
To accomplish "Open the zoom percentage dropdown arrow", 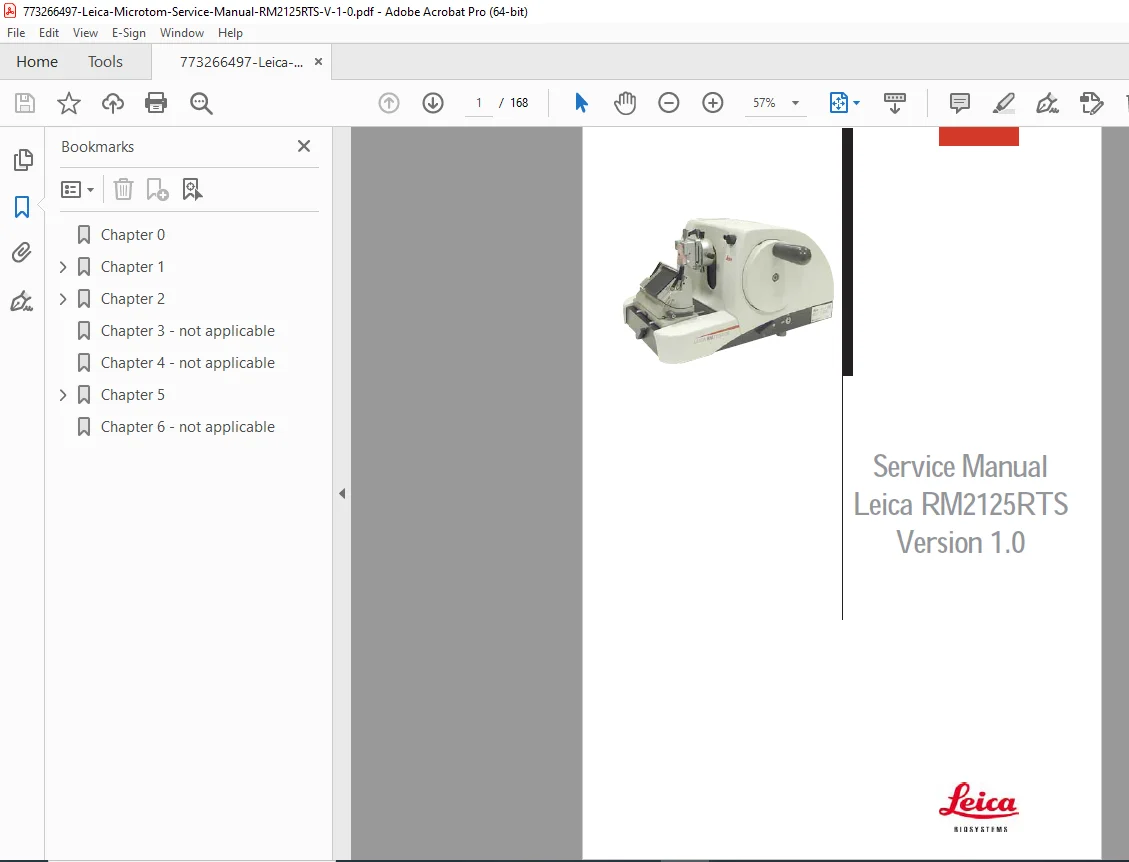I will point(796,103).
